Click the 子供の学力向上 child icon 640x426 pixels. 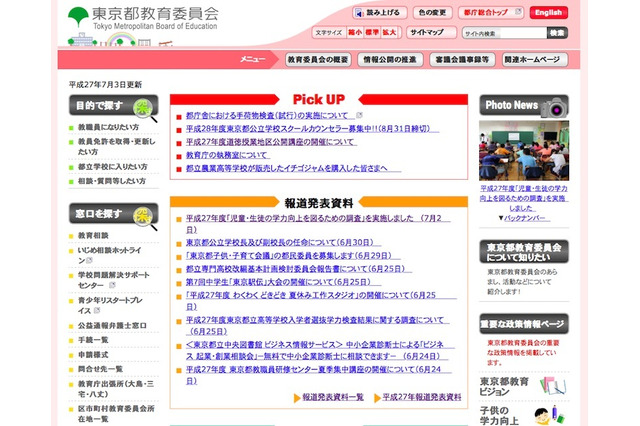click(549, 415)
